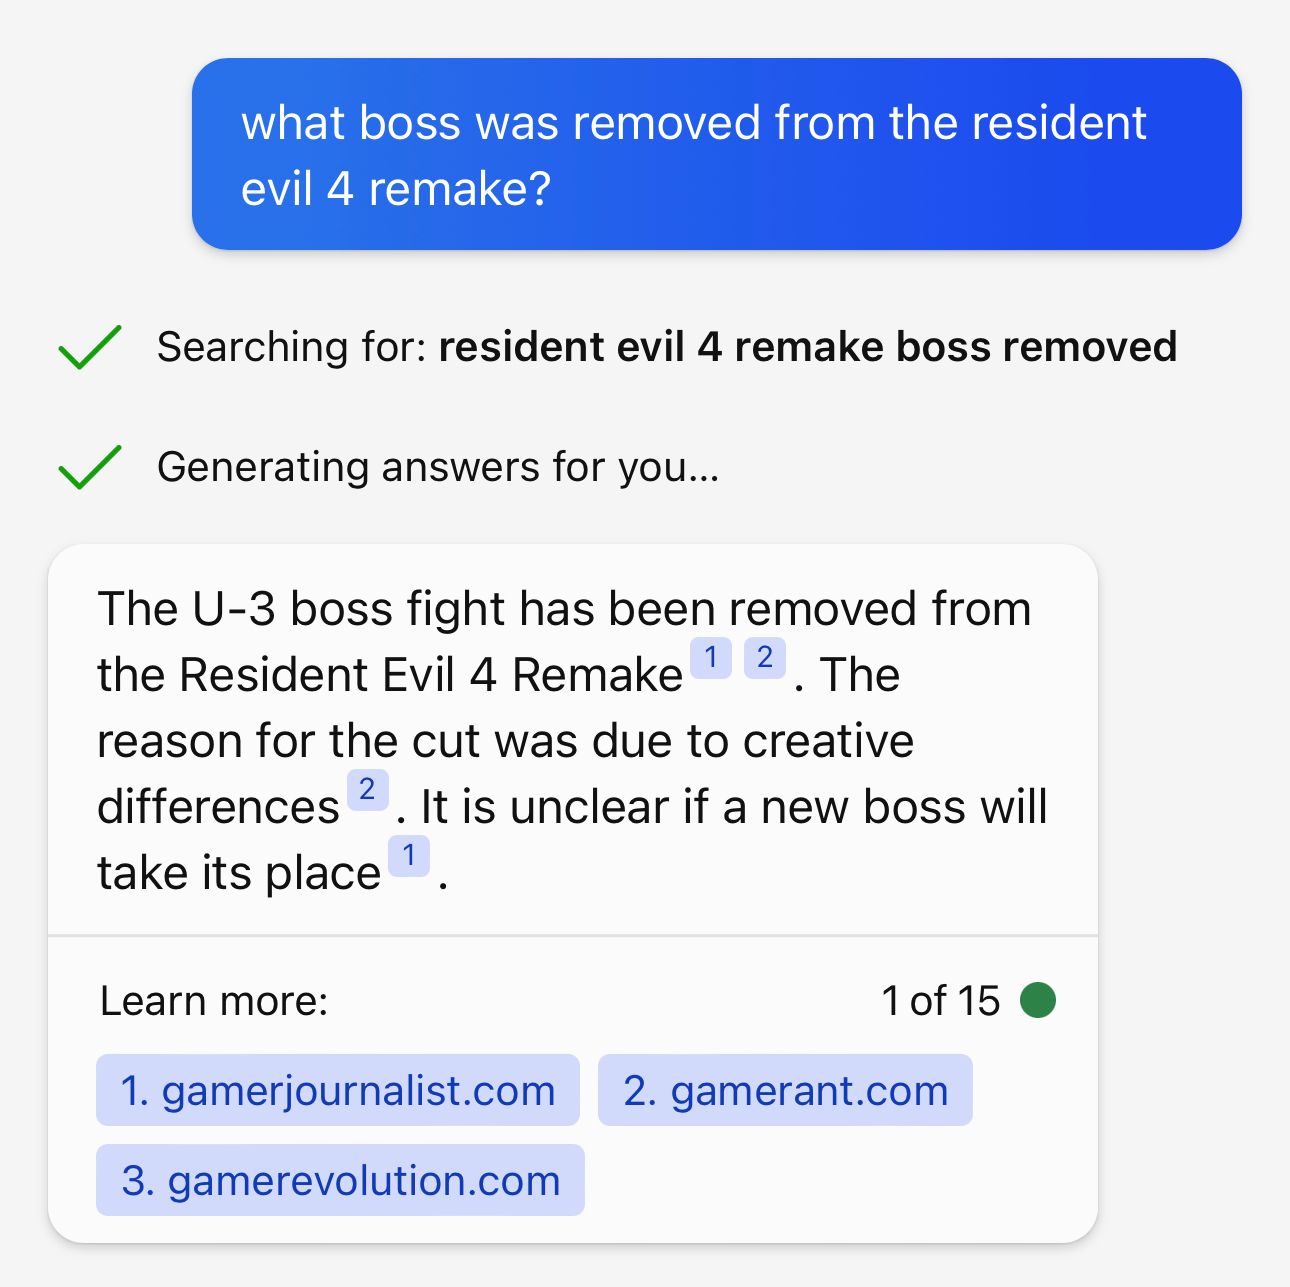Viewport: 1290px width, 1287px height.
Task: Click the green checkmark beside Searching for
Action: point(90,347)
